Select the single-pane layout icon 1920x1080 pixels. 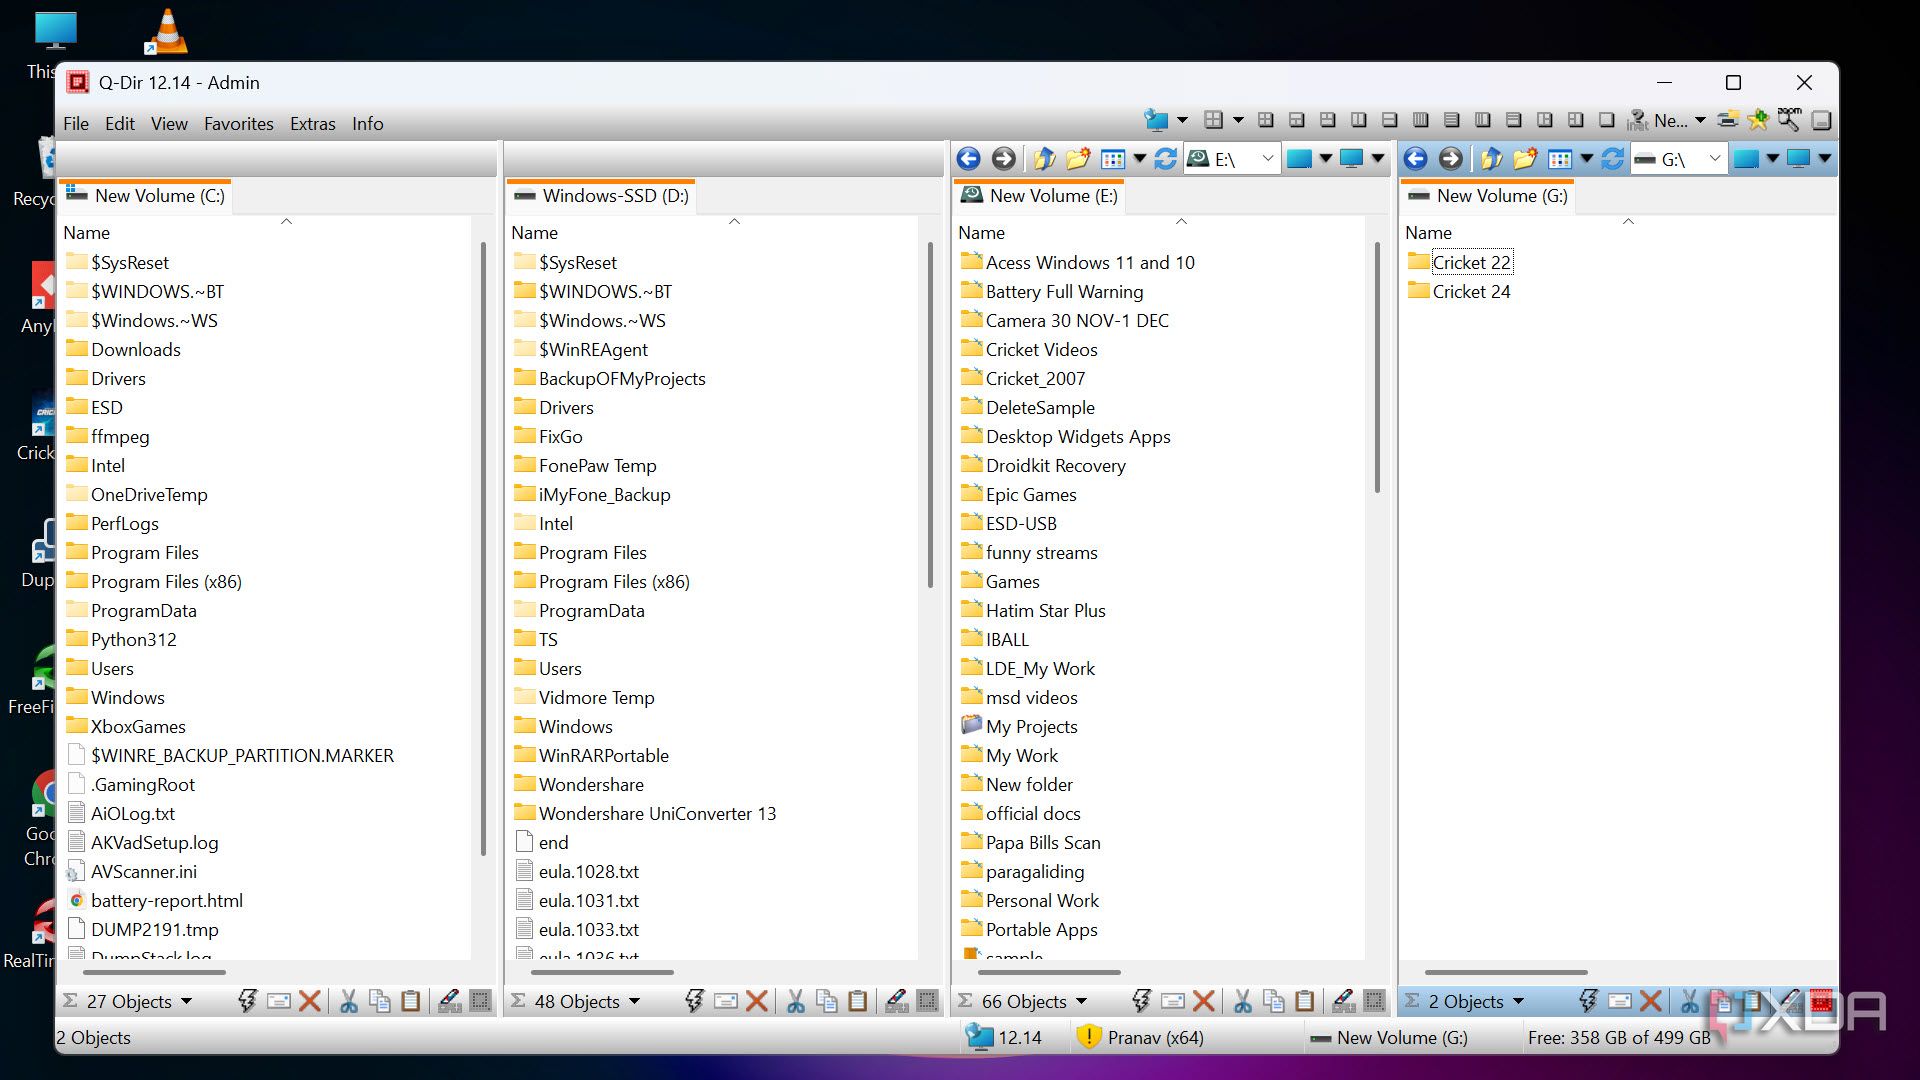[1606, 120]
